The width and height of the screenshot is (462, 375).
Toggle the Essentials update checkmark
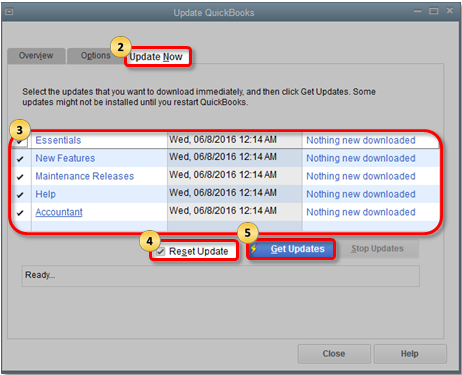click(x=20, y=141)
